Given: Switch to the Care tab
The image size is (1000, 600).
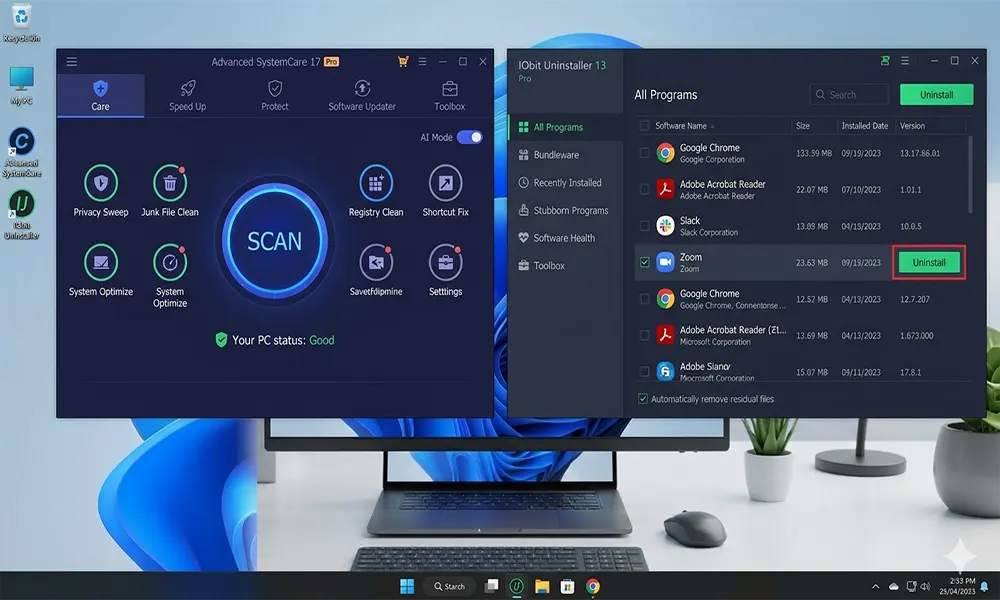Looking at the screenshot, I should click(x=100, y=96).
